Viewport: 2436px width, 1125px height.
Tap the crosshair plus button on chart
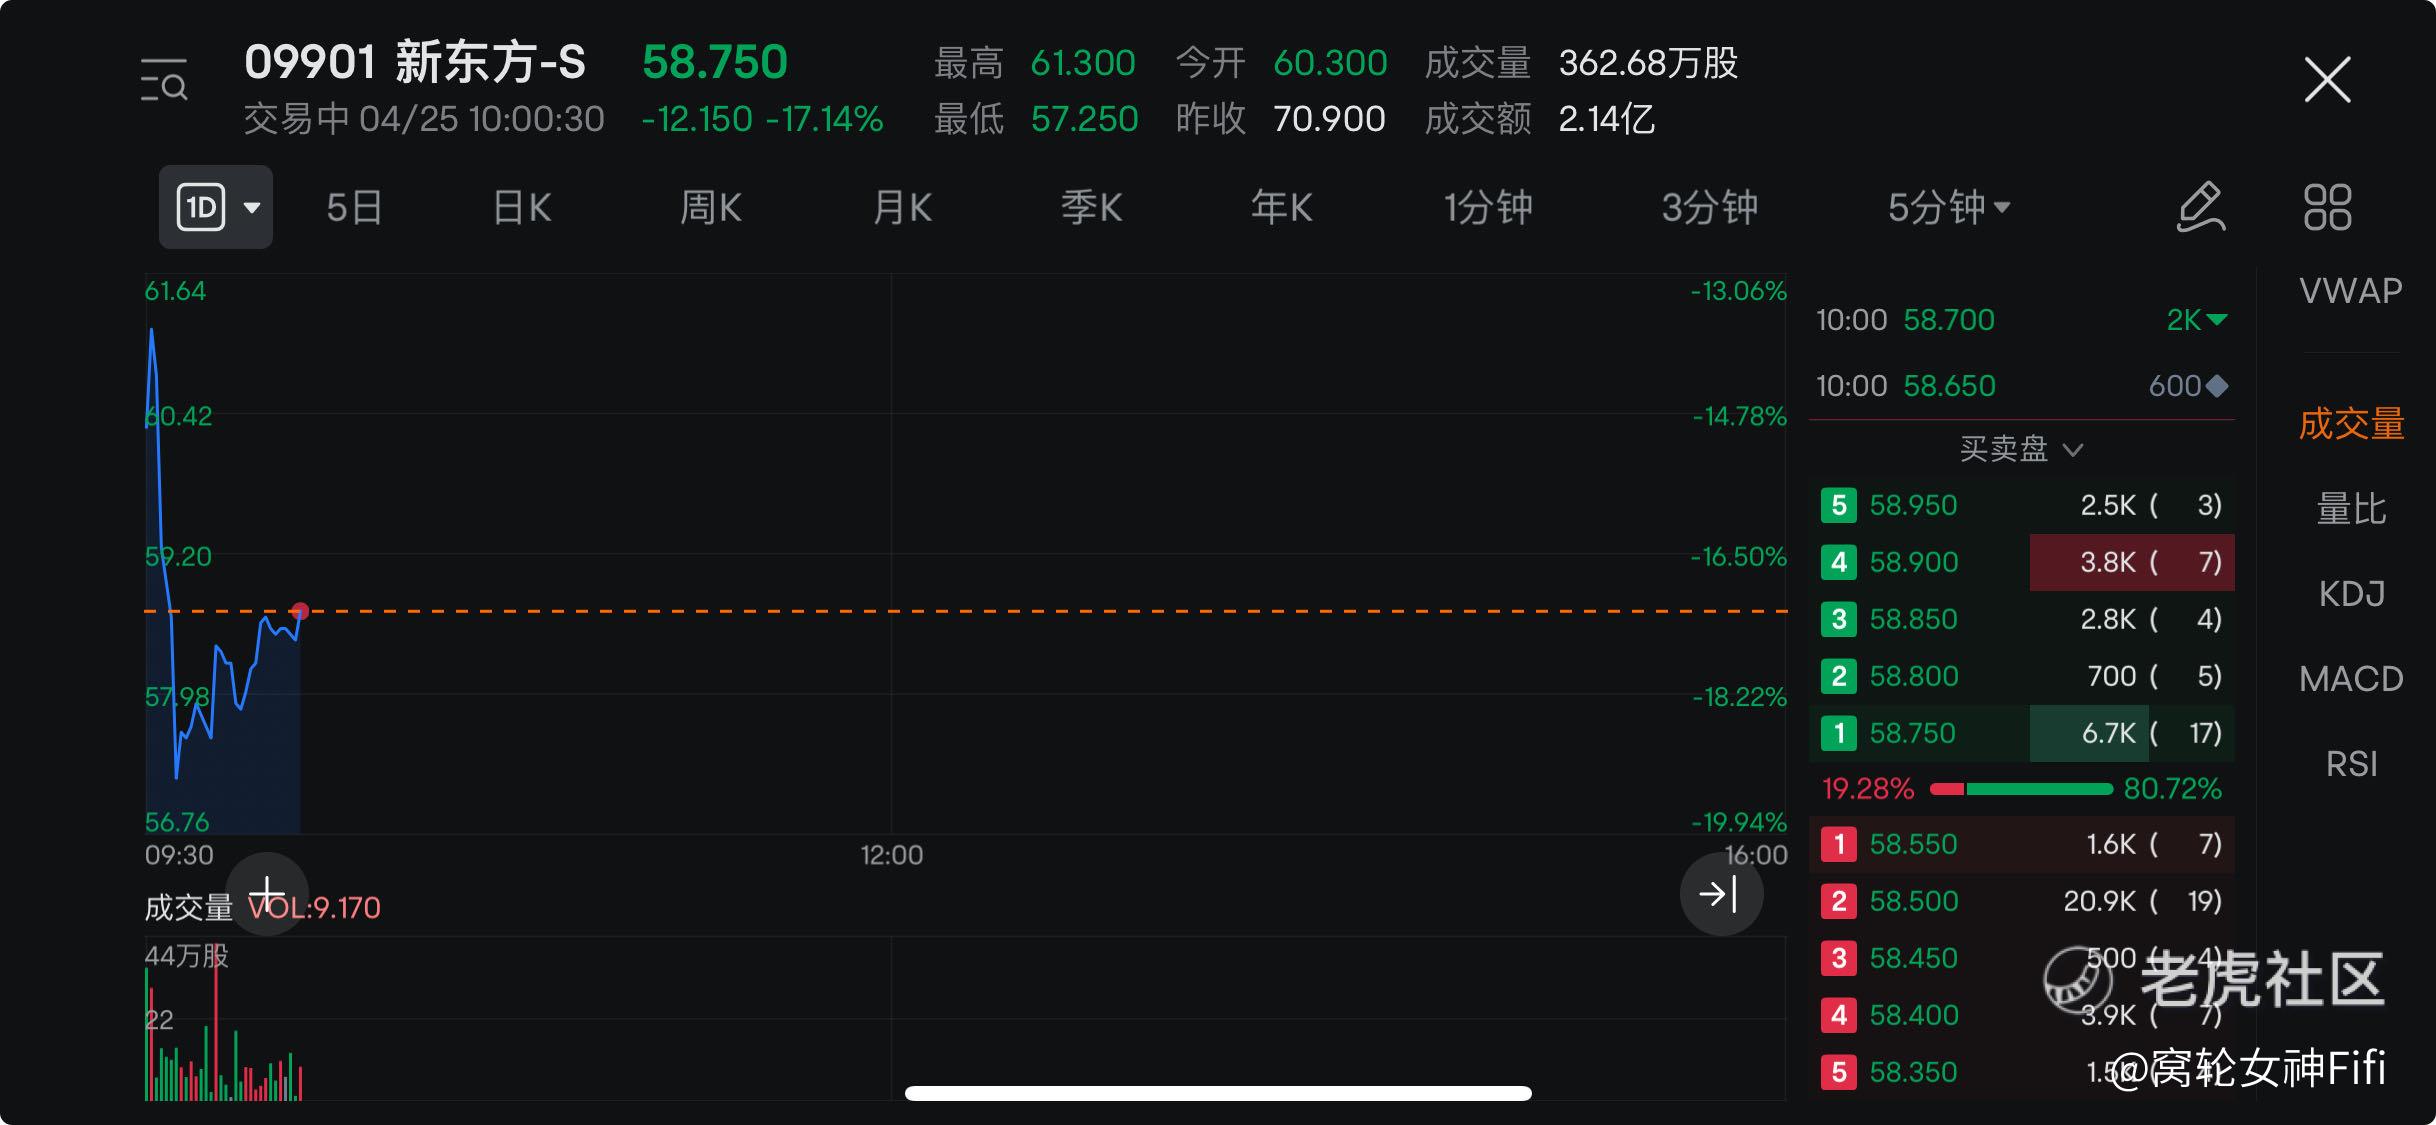coord(267,893)
